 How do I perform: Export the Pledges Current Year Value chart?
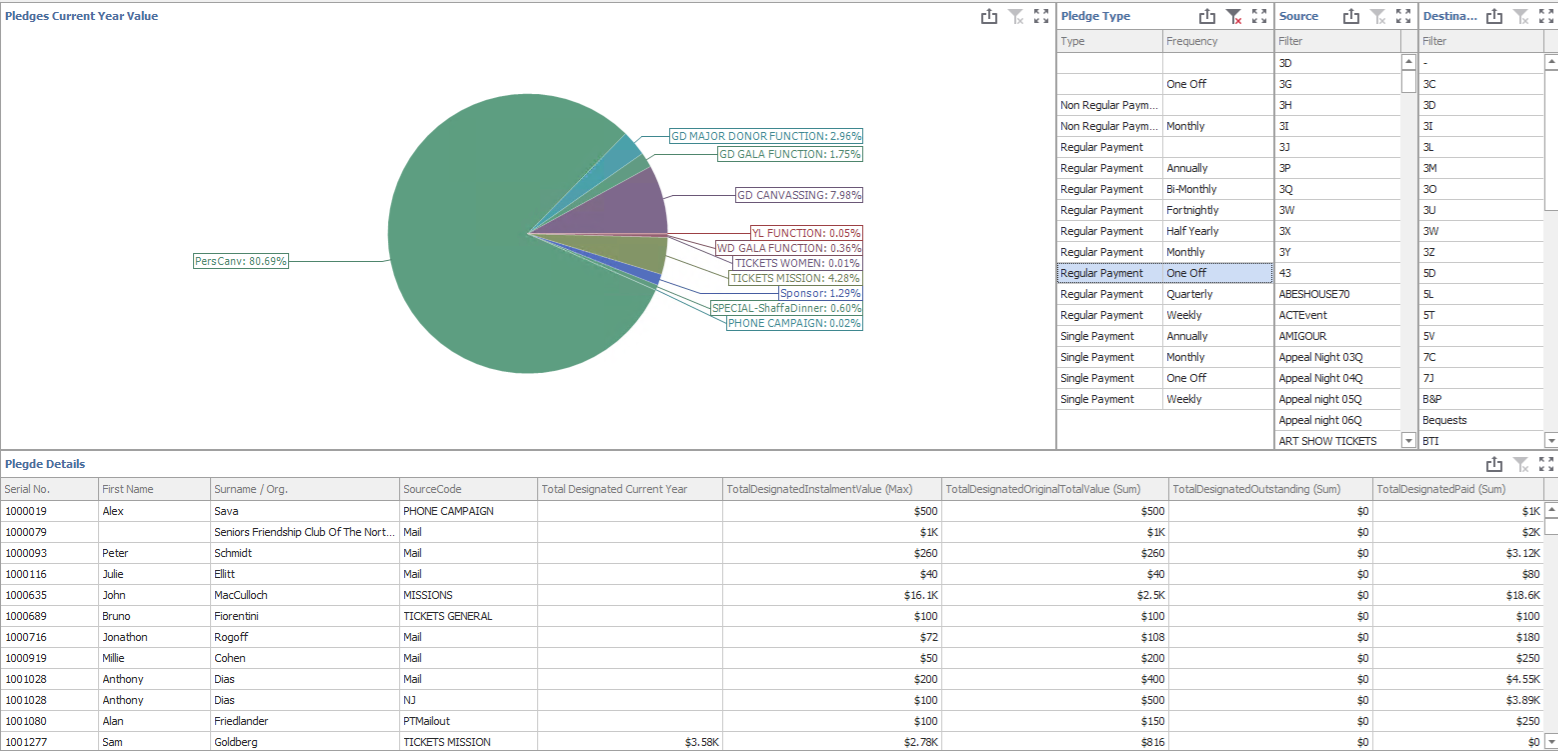[989, 16]
